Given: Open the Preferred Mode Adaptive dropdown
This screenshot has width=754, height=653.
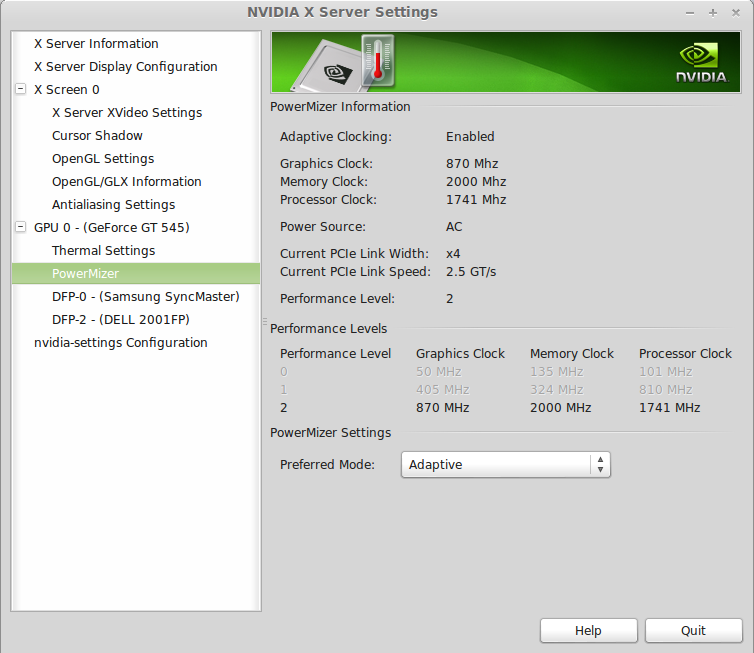Looking at the screenshot, I should tap(506, 465).
